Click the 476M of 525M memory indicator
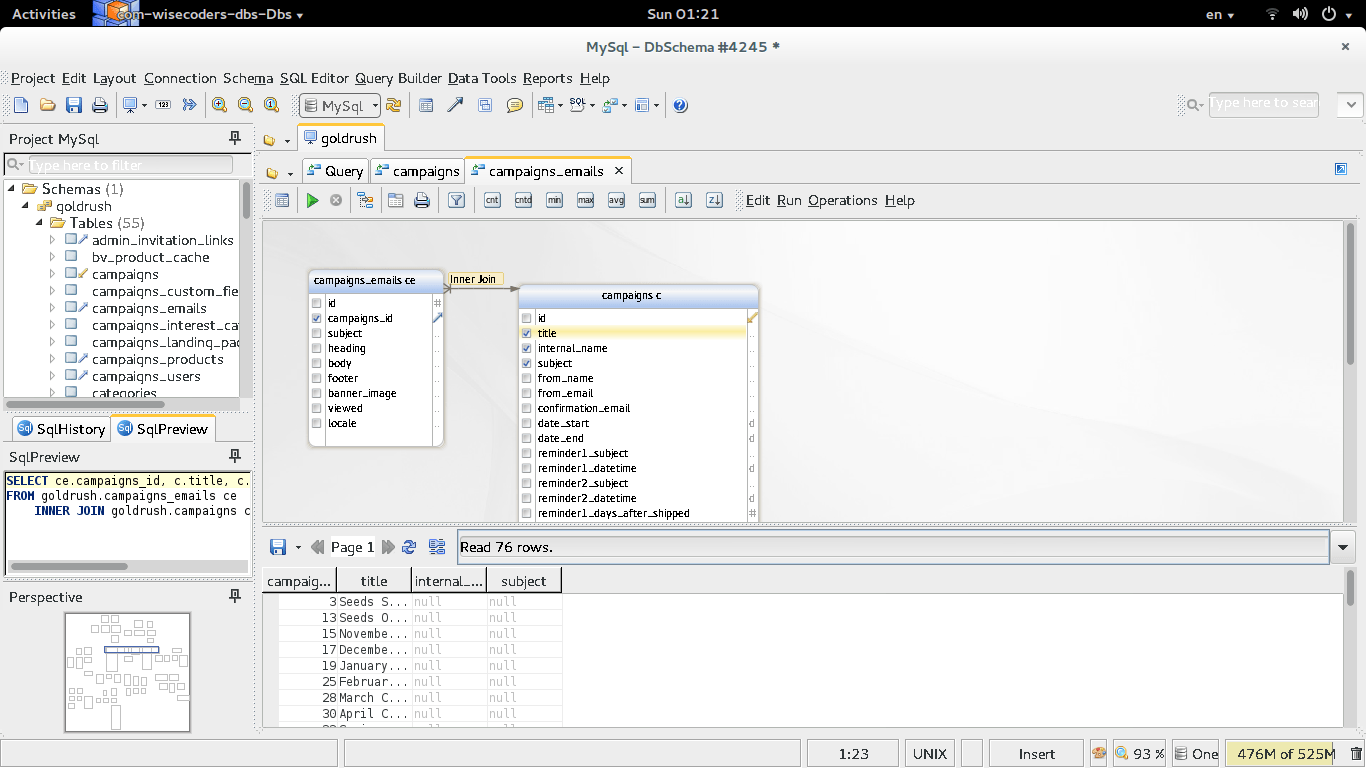 point(1286,754)
